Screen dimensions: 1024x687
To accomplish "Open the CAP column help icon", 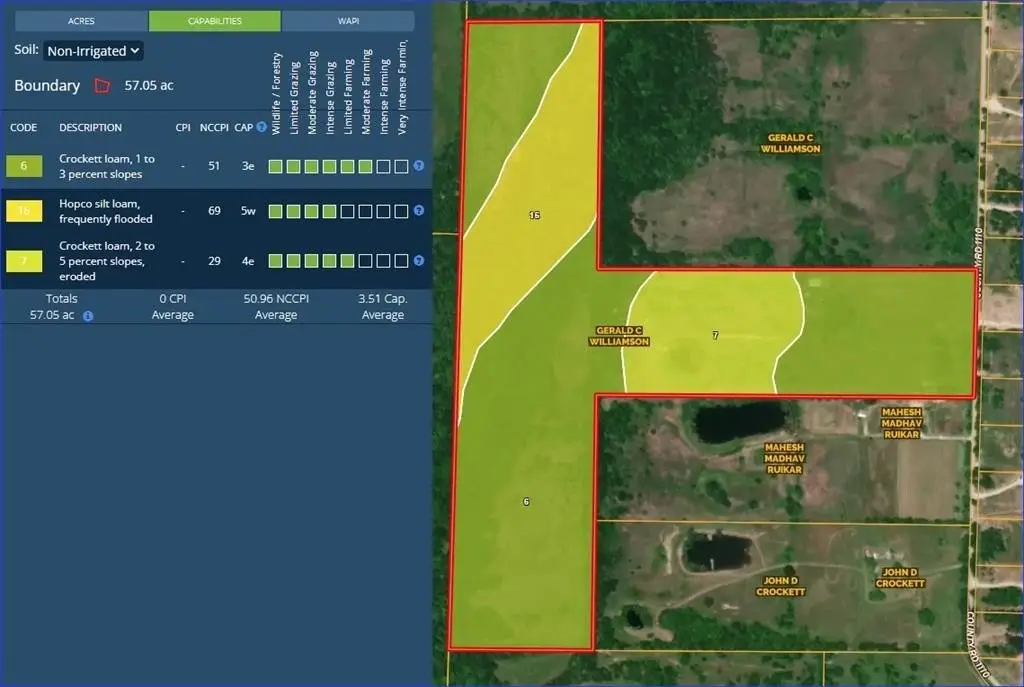I will click(261, 128).
